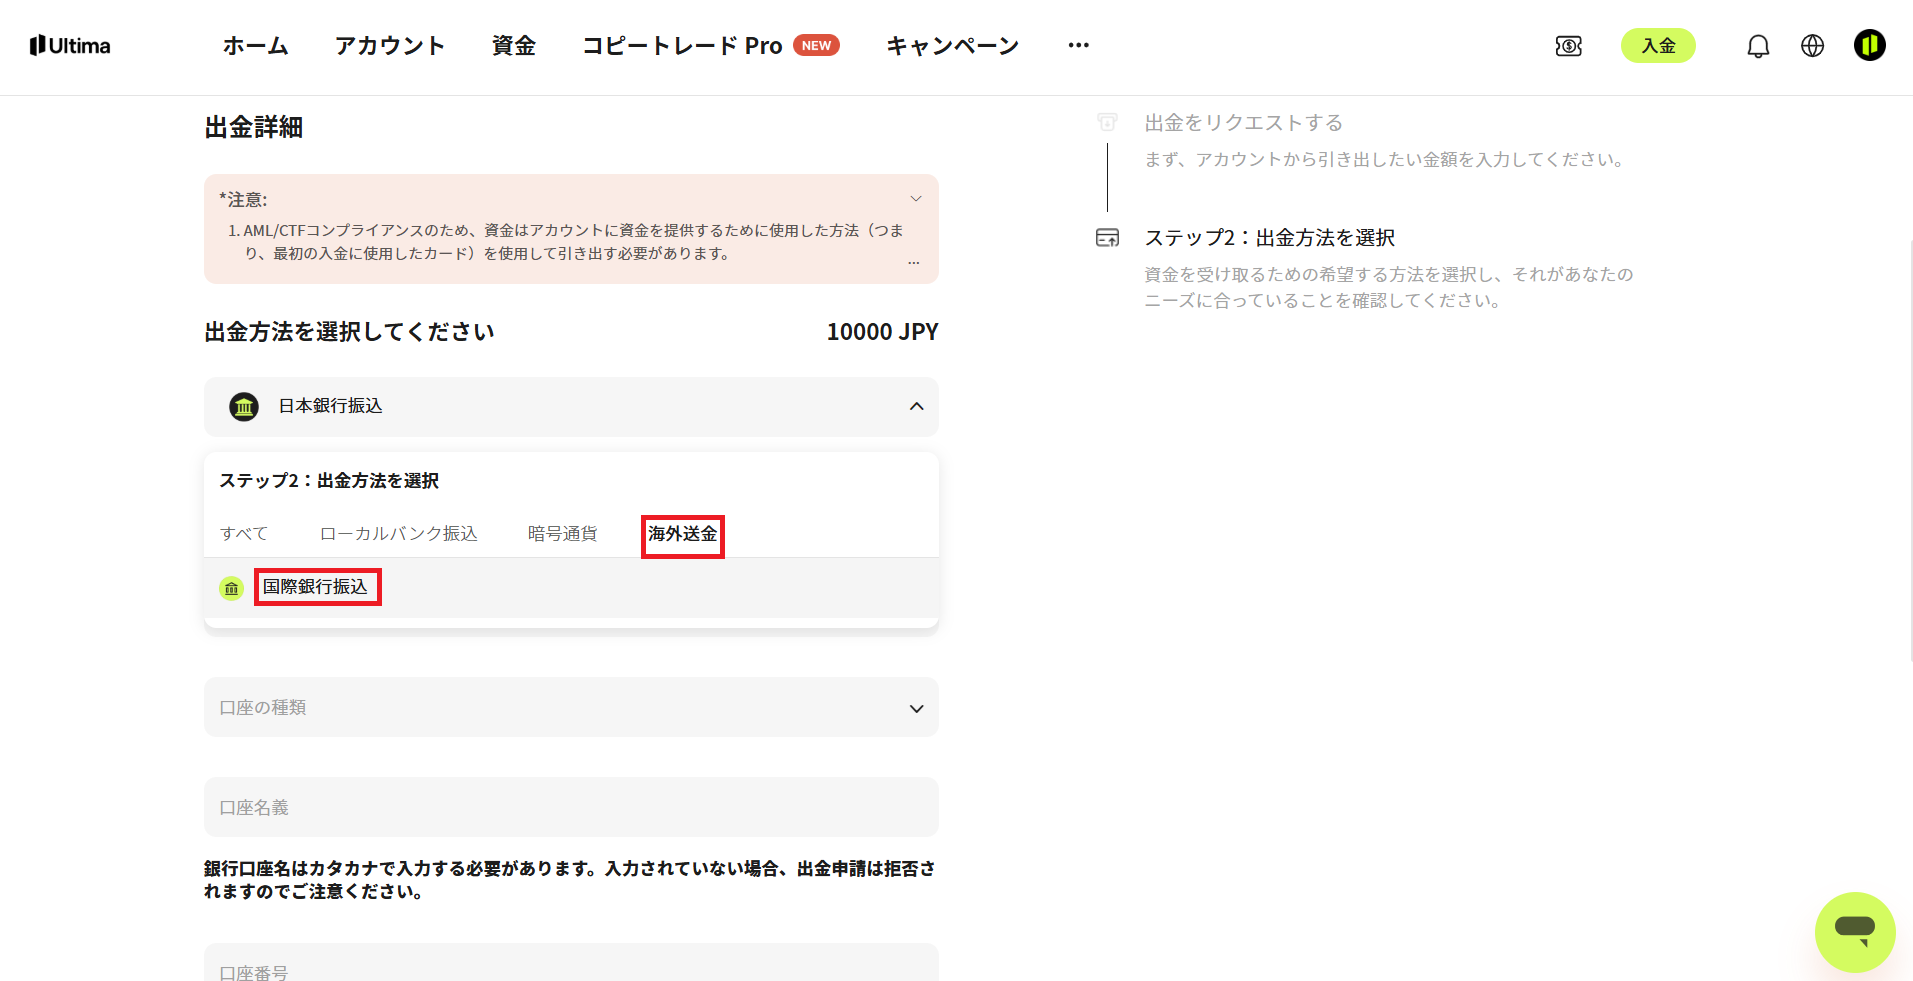Click the 入金 deposit button

click(1658, 46)
